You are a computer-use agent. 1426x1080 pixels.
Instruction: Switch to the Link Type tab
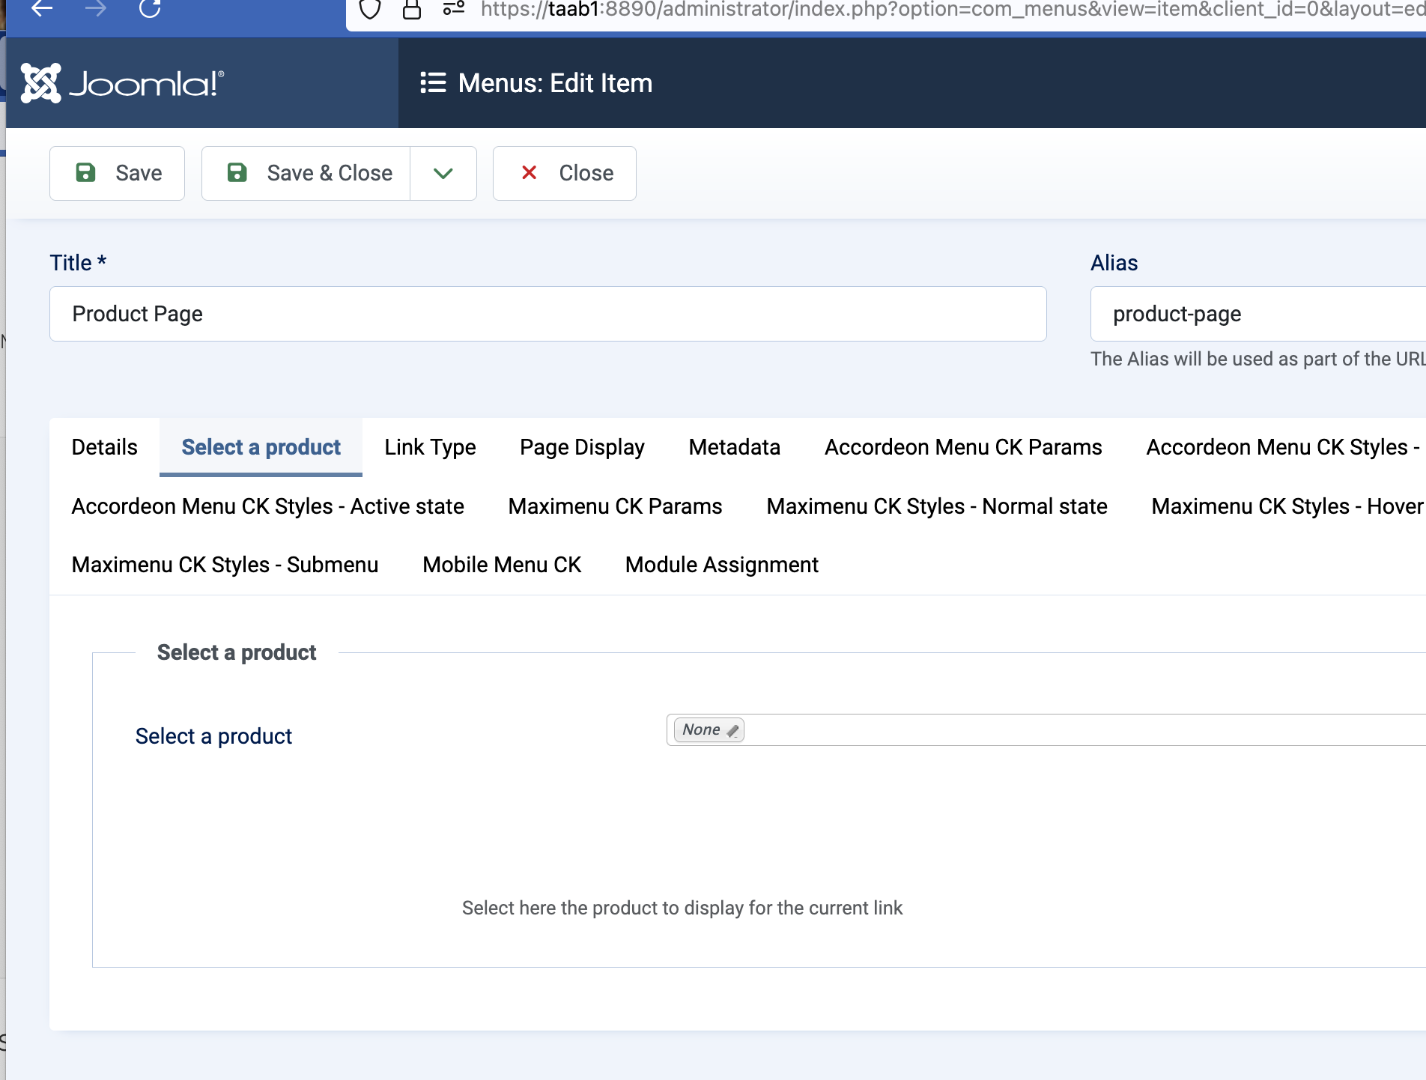pos(430,447)
